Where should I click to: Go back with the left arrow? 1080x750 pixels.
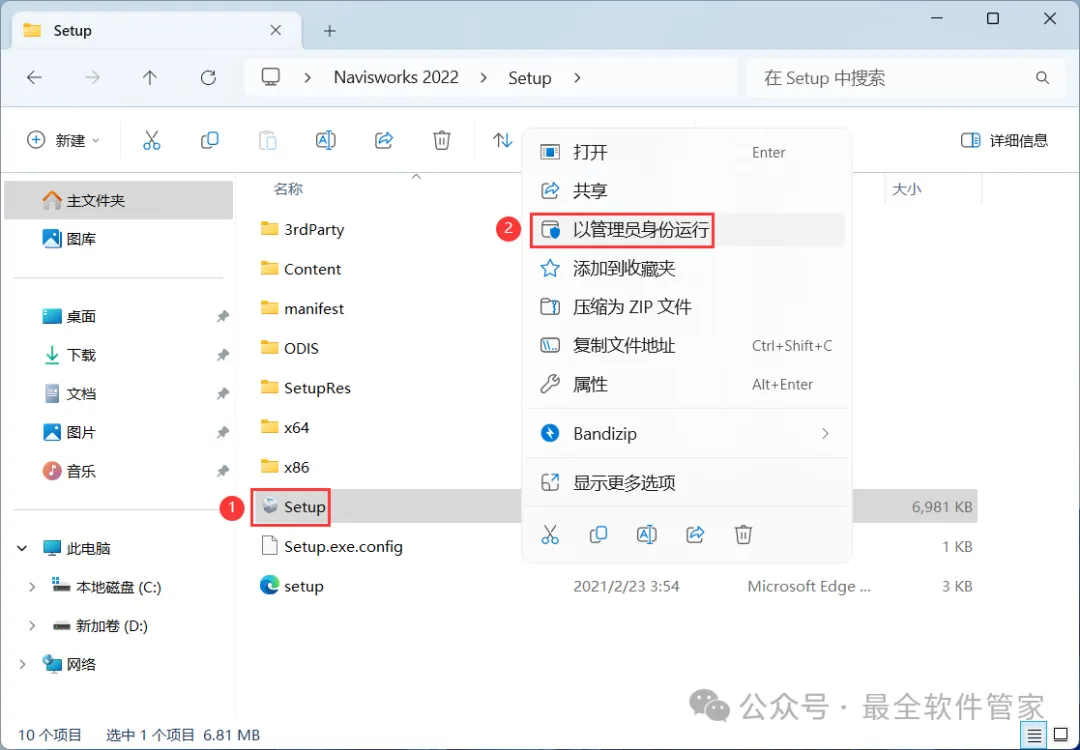click(34, 78)
